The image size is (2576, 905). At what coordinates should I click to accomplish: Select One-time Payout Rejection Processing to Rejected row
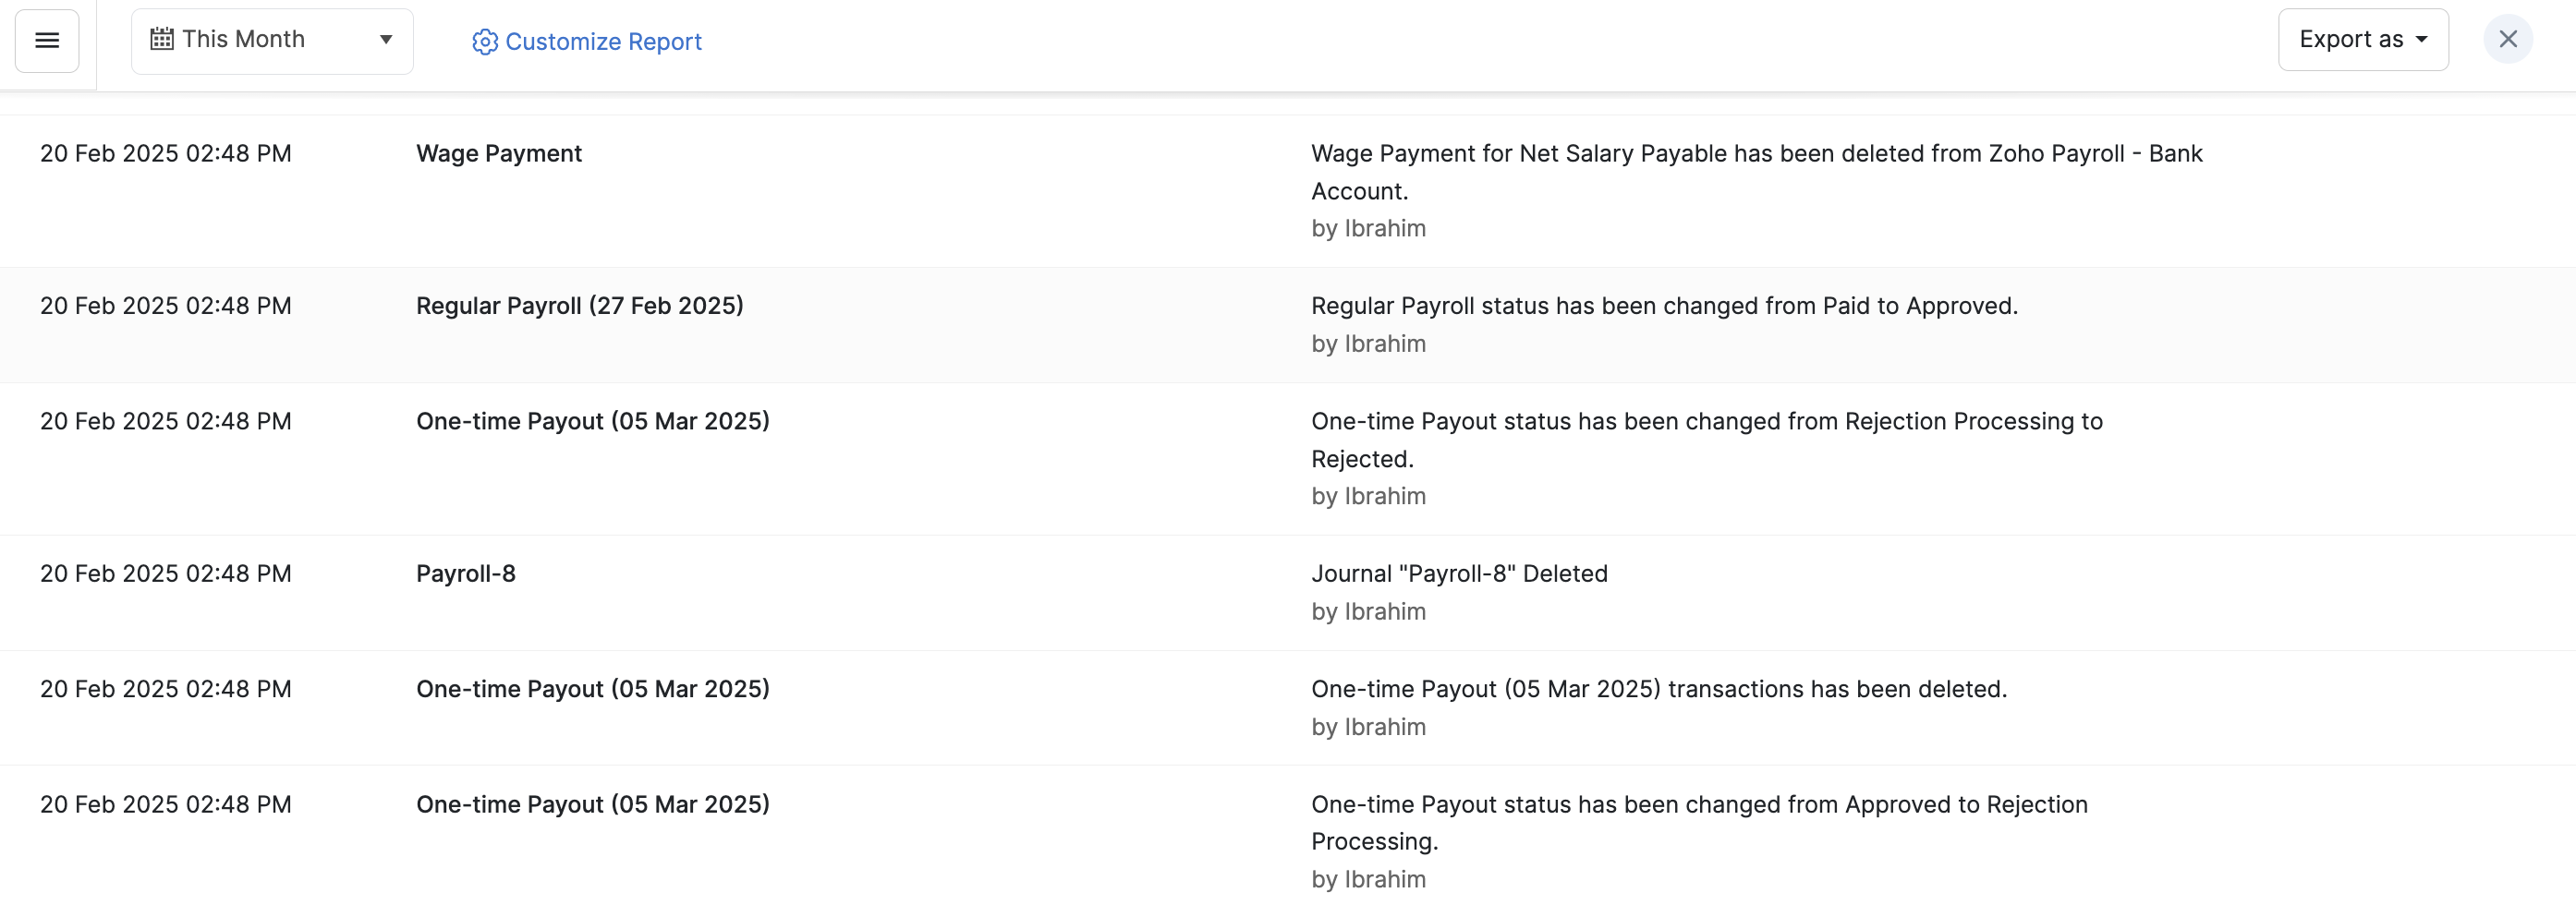[1706, 439]
